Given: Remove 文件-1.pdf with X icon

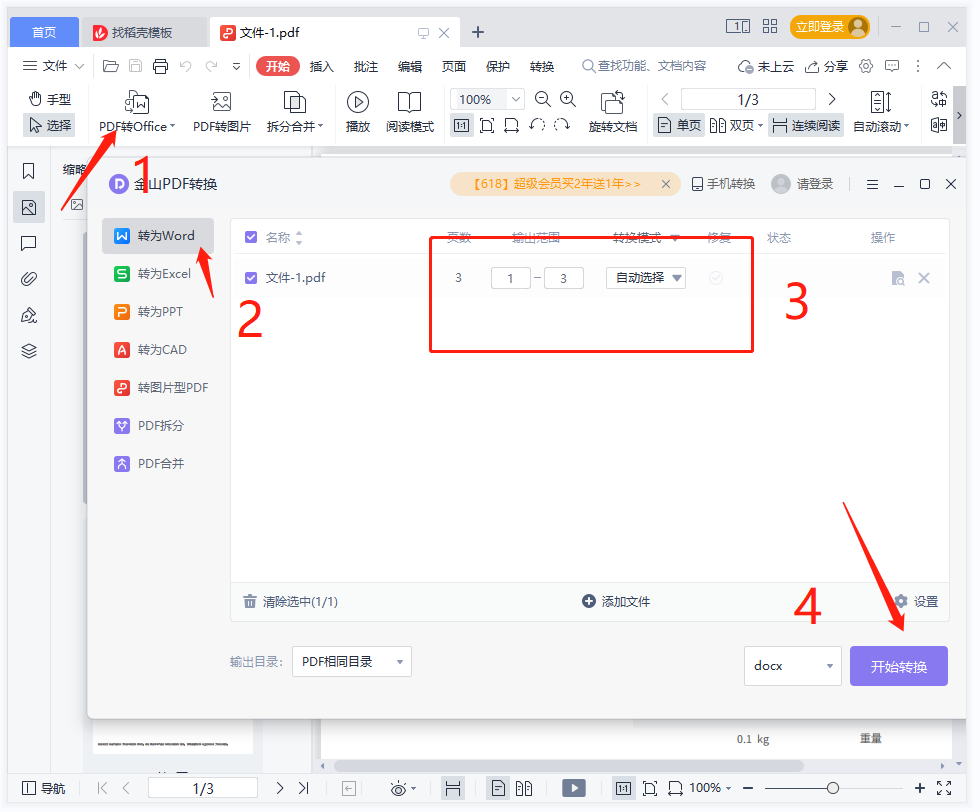Looking at the screenshot, I should pyautogui.click(x=924, y=278).
